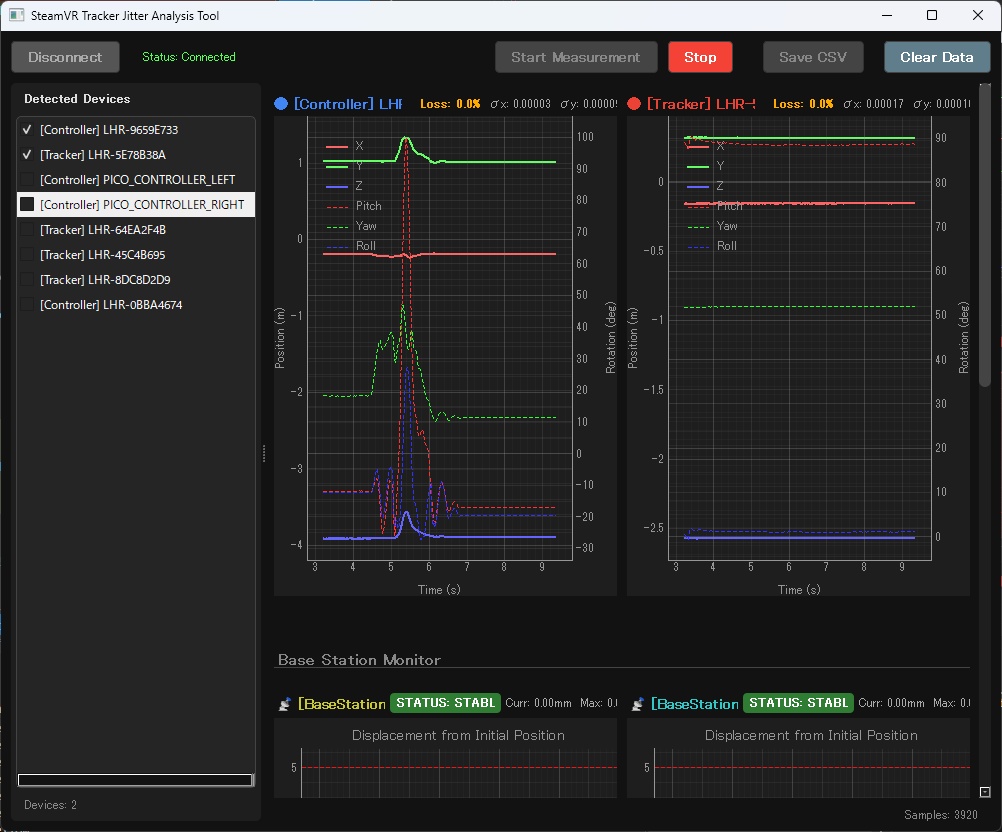Viewport: 1002px width, 832px height.
Task: Click the blue status dot next to [Controller] LHF
Action: pos(280,103)
